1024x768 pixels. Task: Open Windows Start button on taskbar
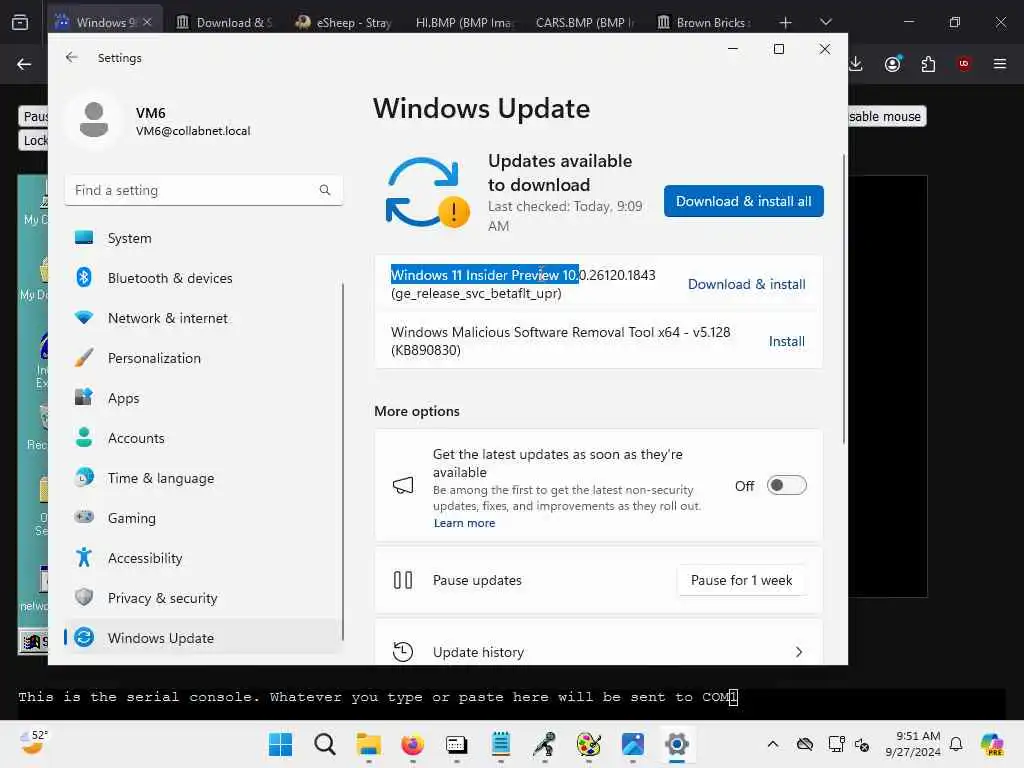click(281, 744)
